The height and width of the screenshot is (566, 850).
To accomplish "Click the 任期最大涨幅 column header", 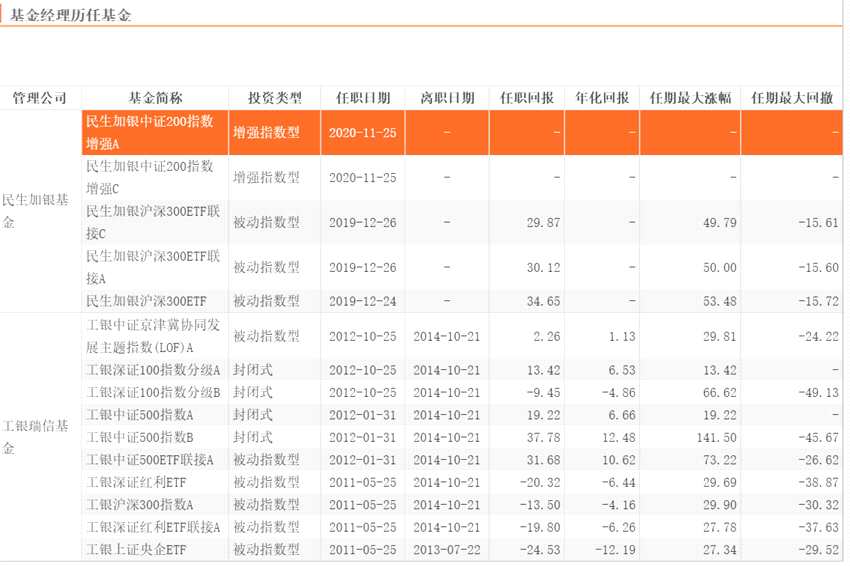I will coord(690,98).
